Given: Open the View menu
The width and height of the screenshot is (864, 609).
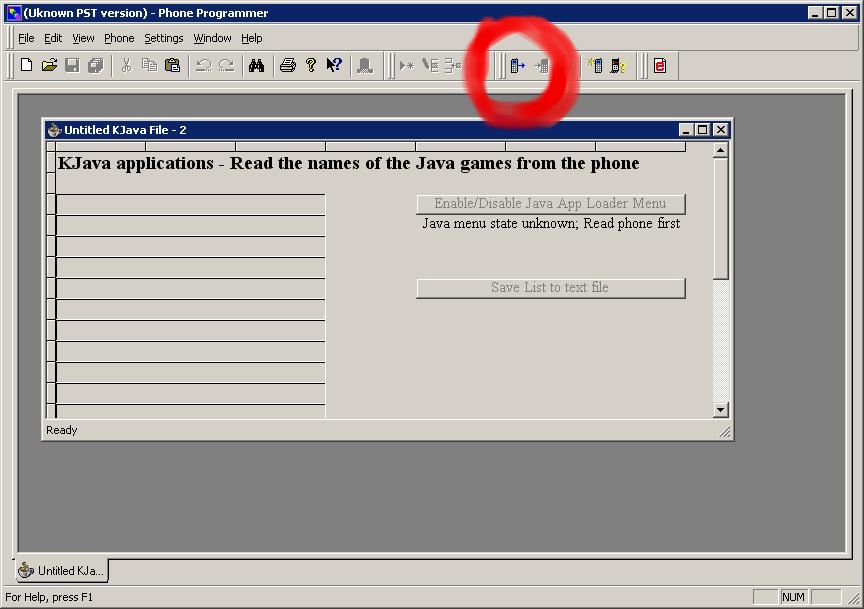Looking at the screenshot, I should click(83, 38).
